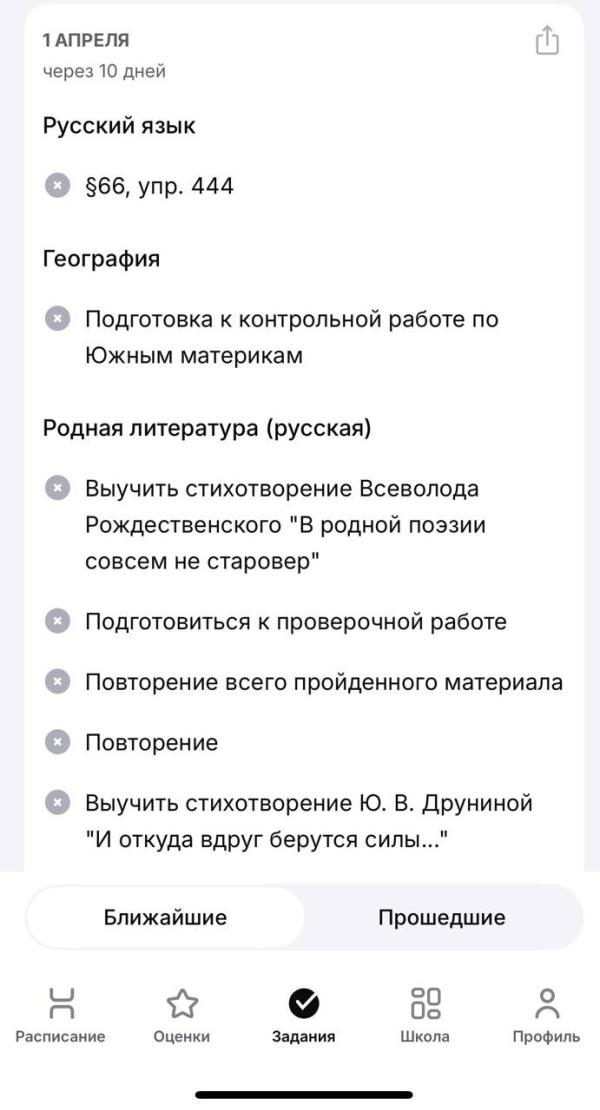Toggle status icon for §66, упр. 444

57,185
